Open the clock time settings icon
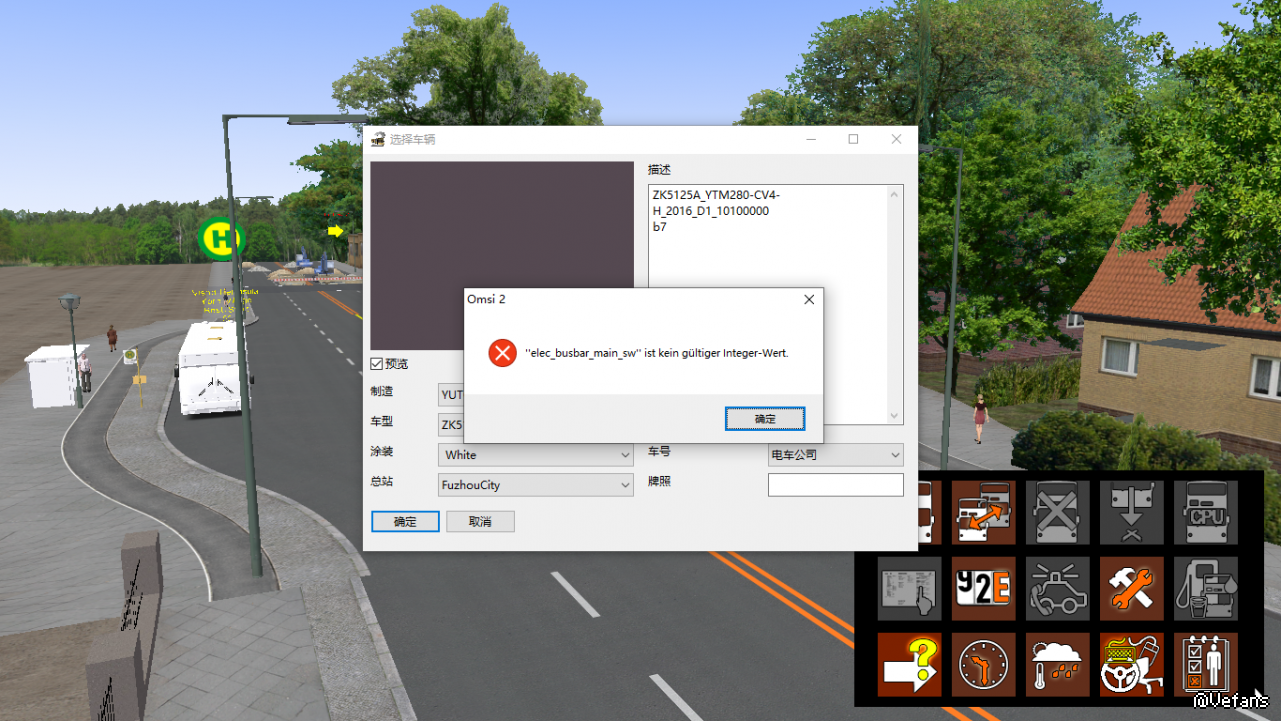Image resolution: width=1281 pixels, height=721 pixels. point(983,664)
